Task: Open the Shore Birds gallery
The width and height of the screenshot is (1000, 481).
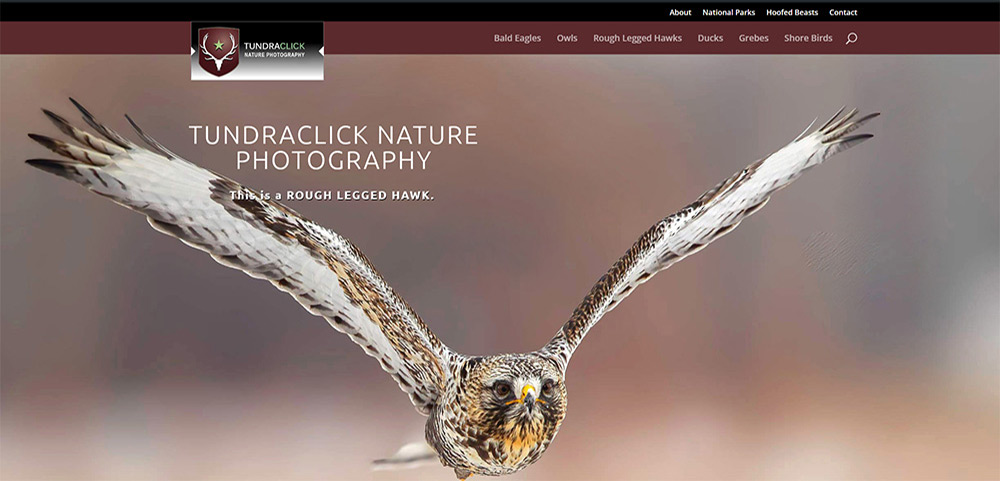Action: [808, 38]
